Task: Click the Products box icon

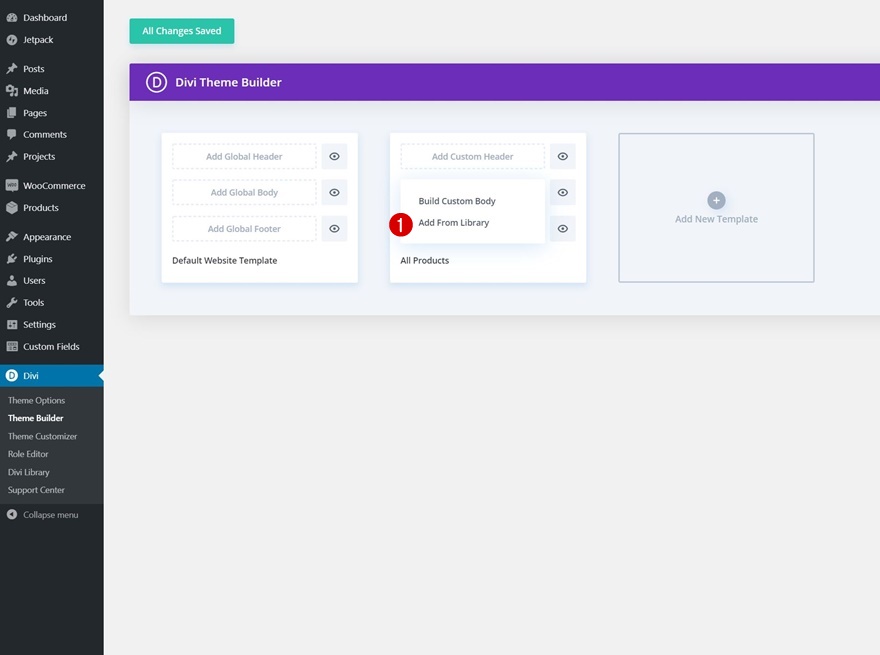Action: tap(12, 208)
